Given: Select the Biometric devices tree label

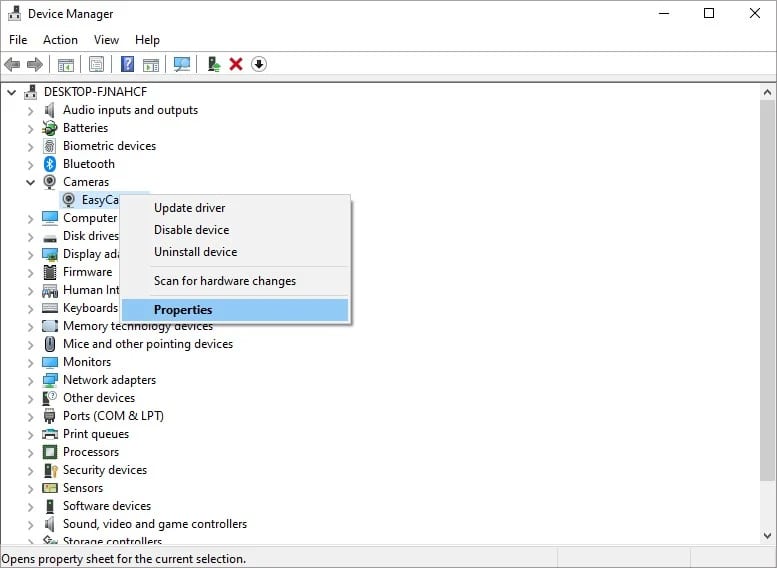Looking at the screenshot, I should [x=110, y=146].
